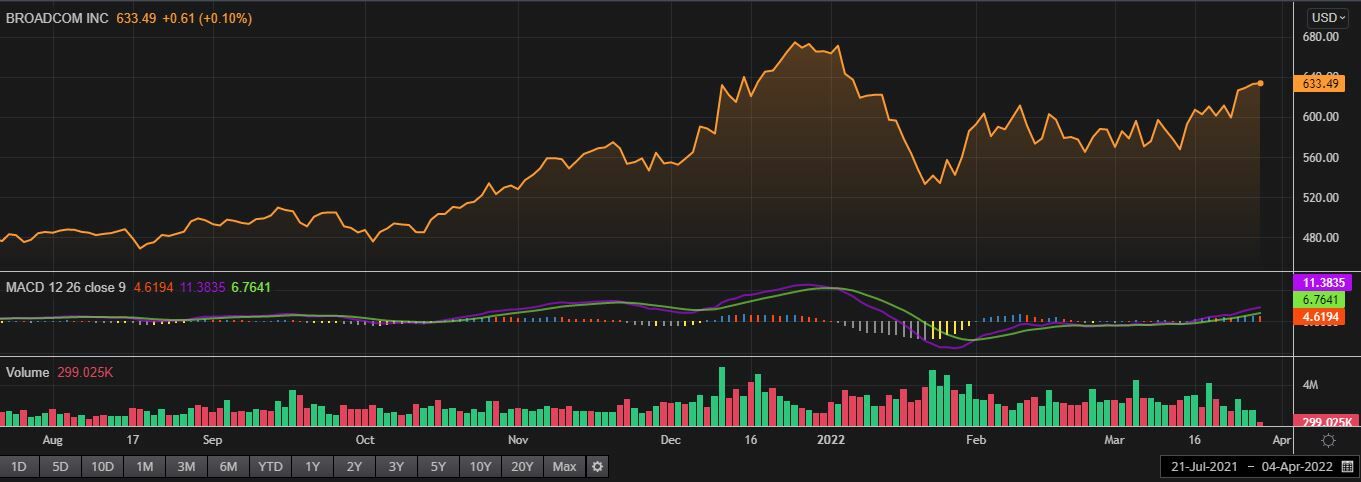Click the Aug date axis label

(x=53, y=440)
